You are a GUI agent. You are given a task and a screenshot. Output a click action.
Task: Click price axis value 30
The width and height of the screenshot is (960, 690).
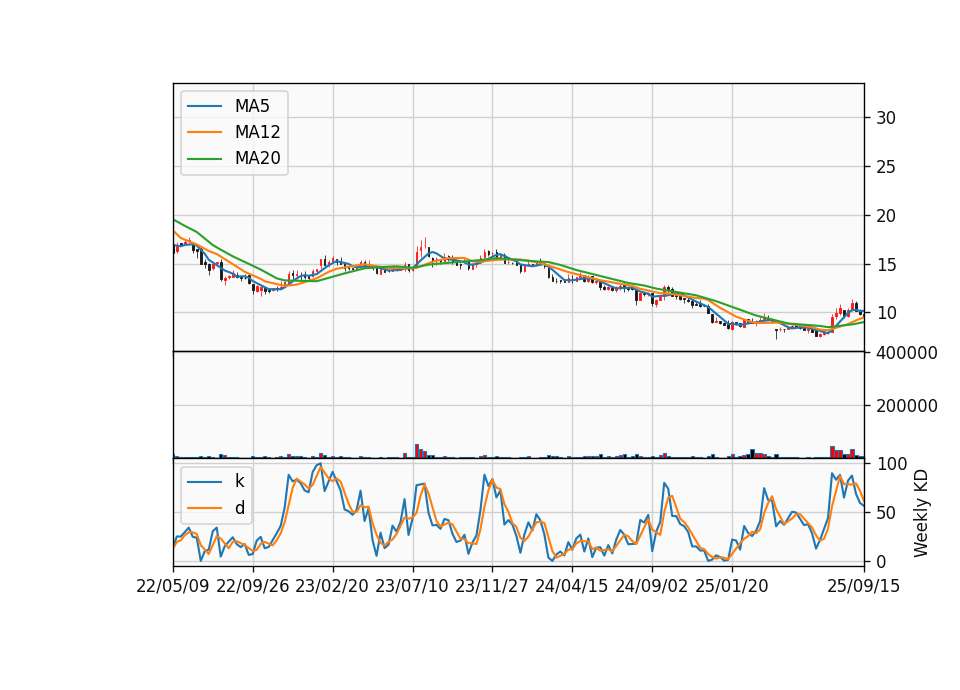click(x=886, y=118)
